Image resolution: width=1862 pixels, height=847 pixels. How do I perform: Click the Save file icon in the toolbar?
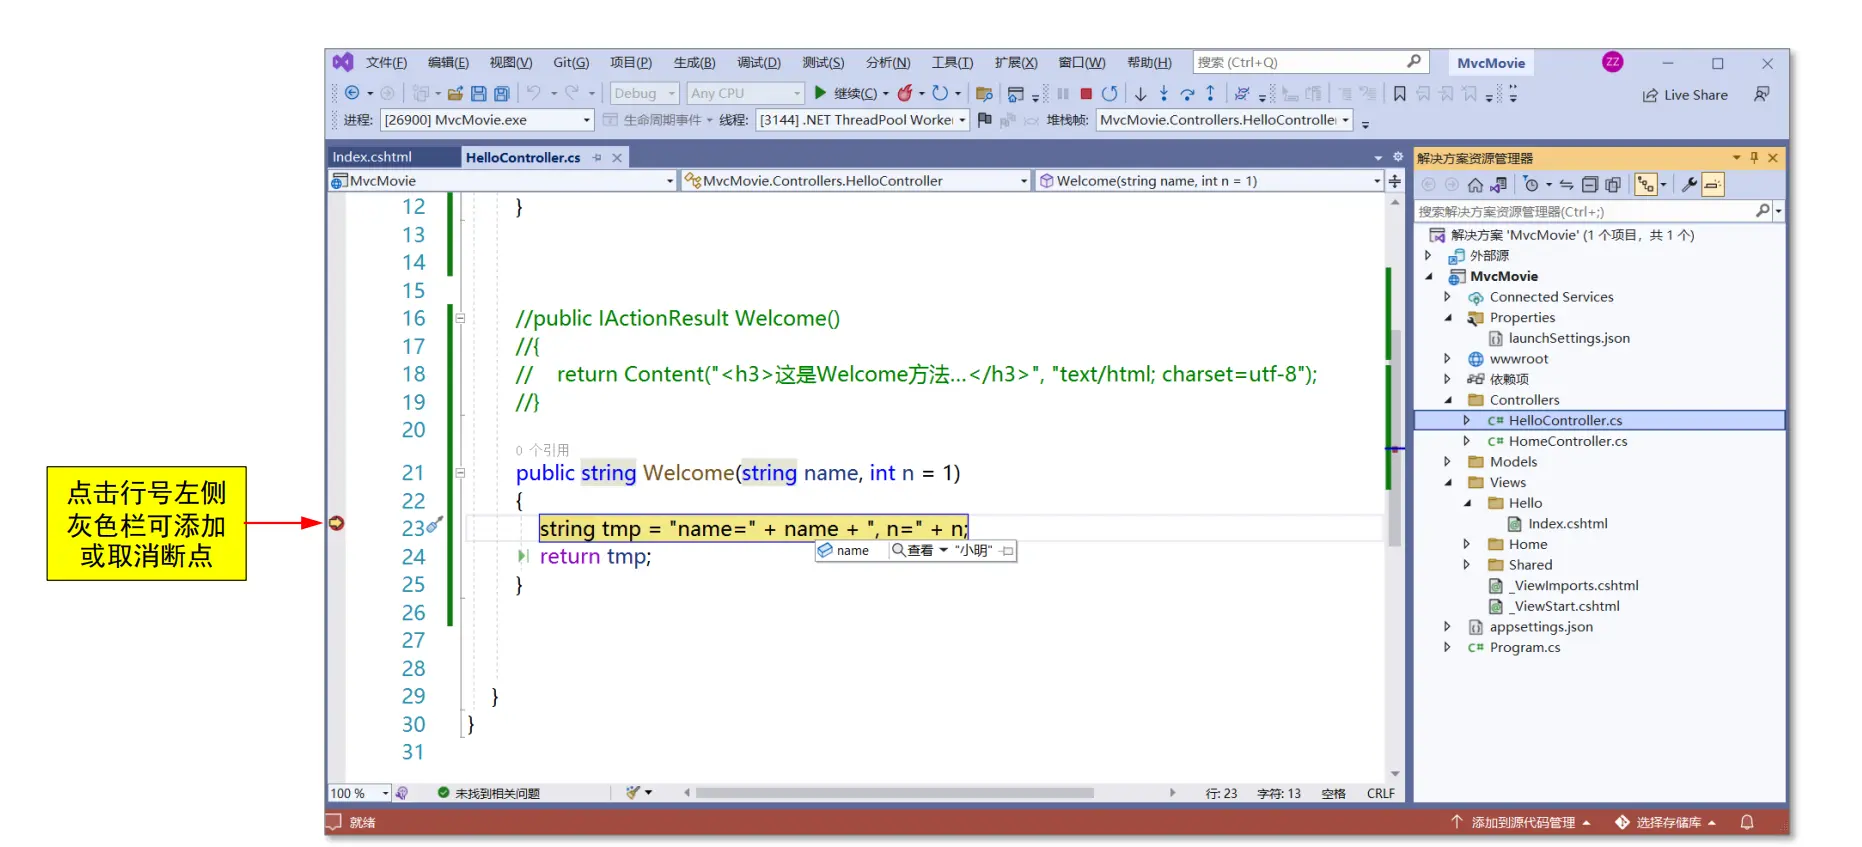click(478, 93)
